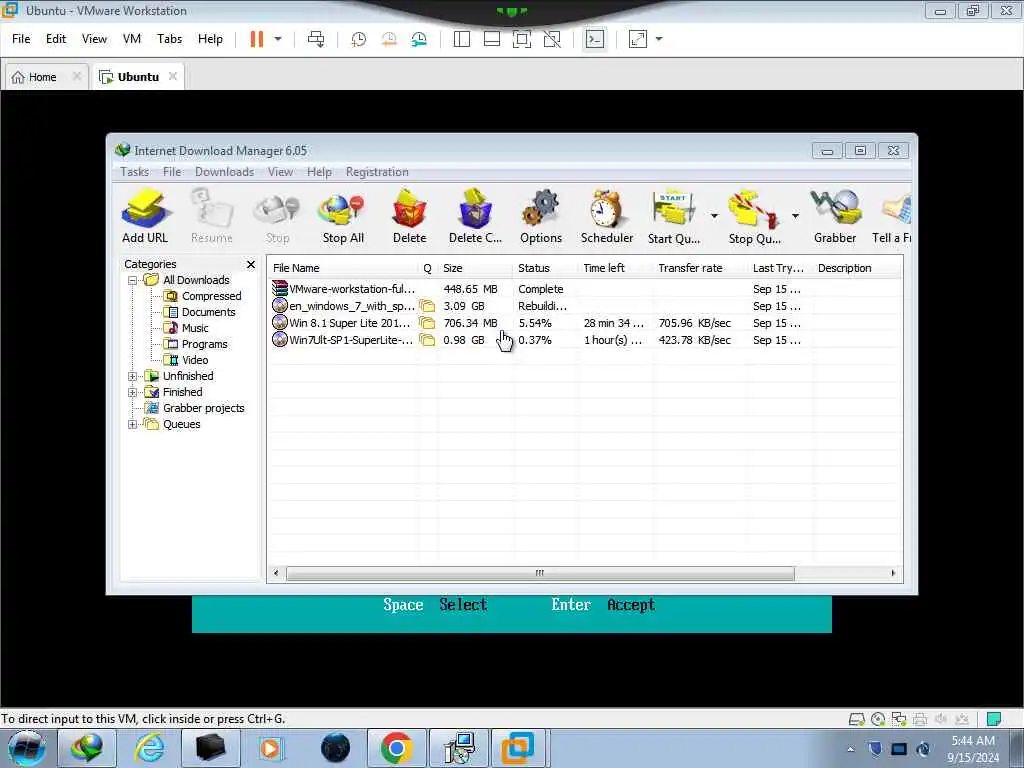Click VMware send Ctrl+Alt+Del icon

click(x=316, y=39)
